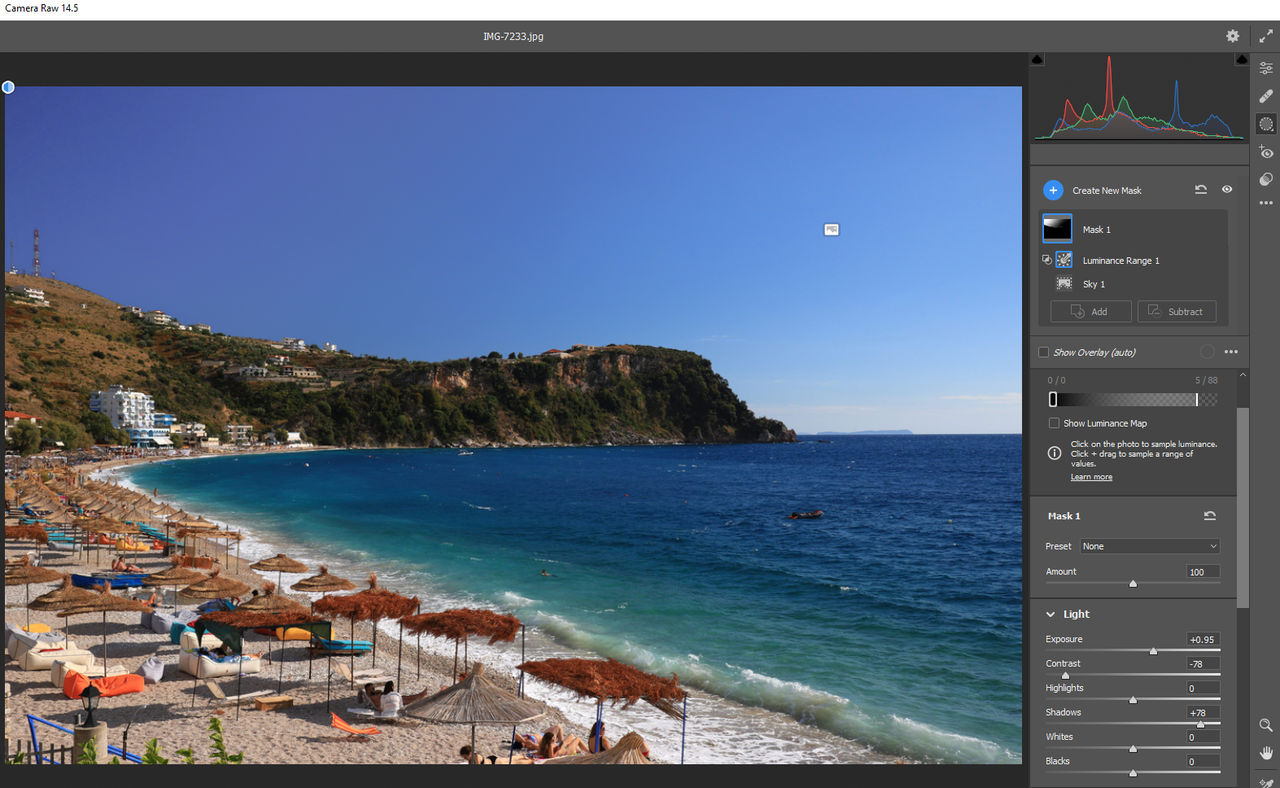
Task: Toggle highlight clipping warning on histogram
Action: (1241, 60)
